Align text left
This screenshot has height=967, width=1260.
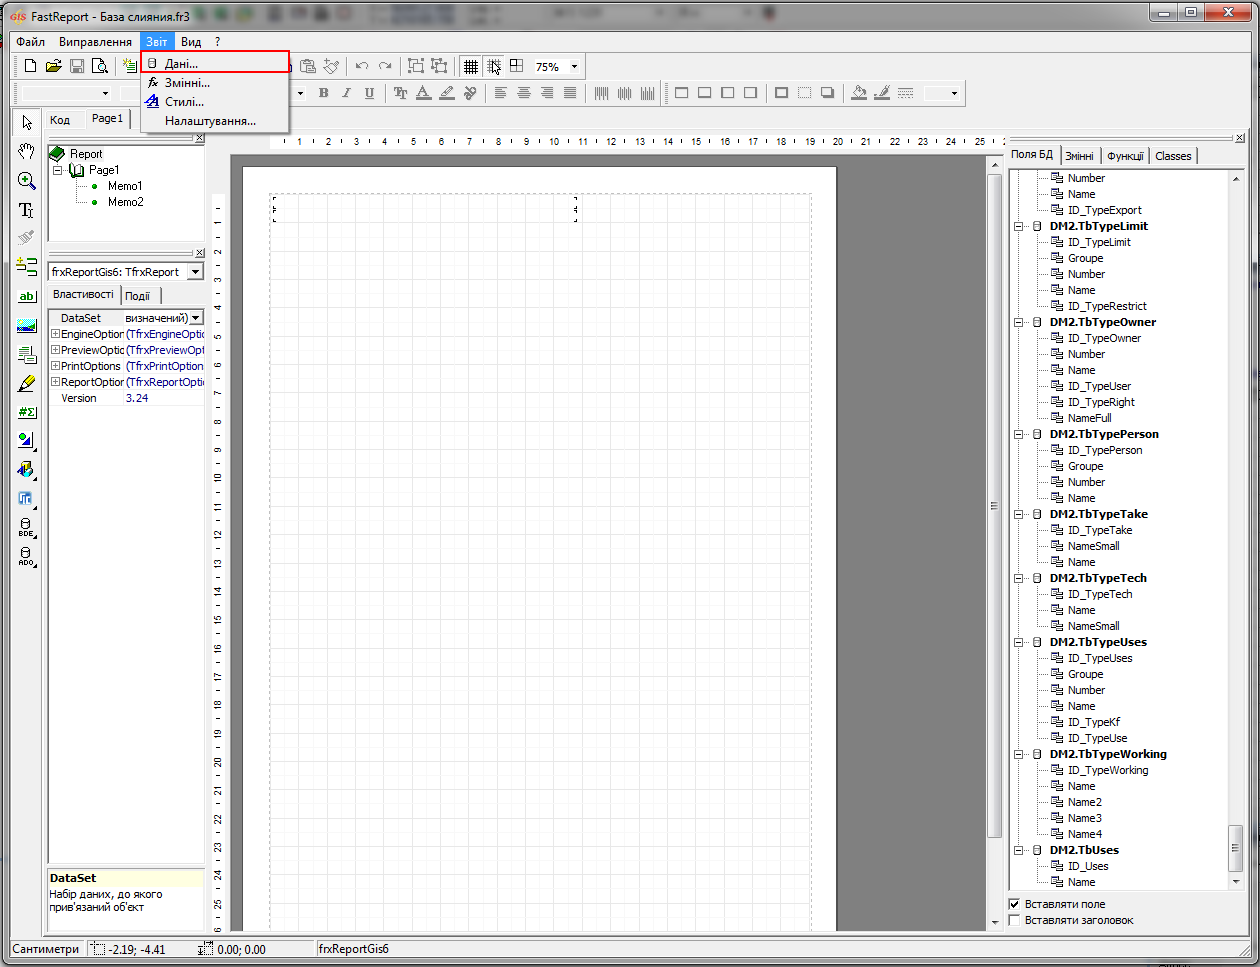(500, 93)
